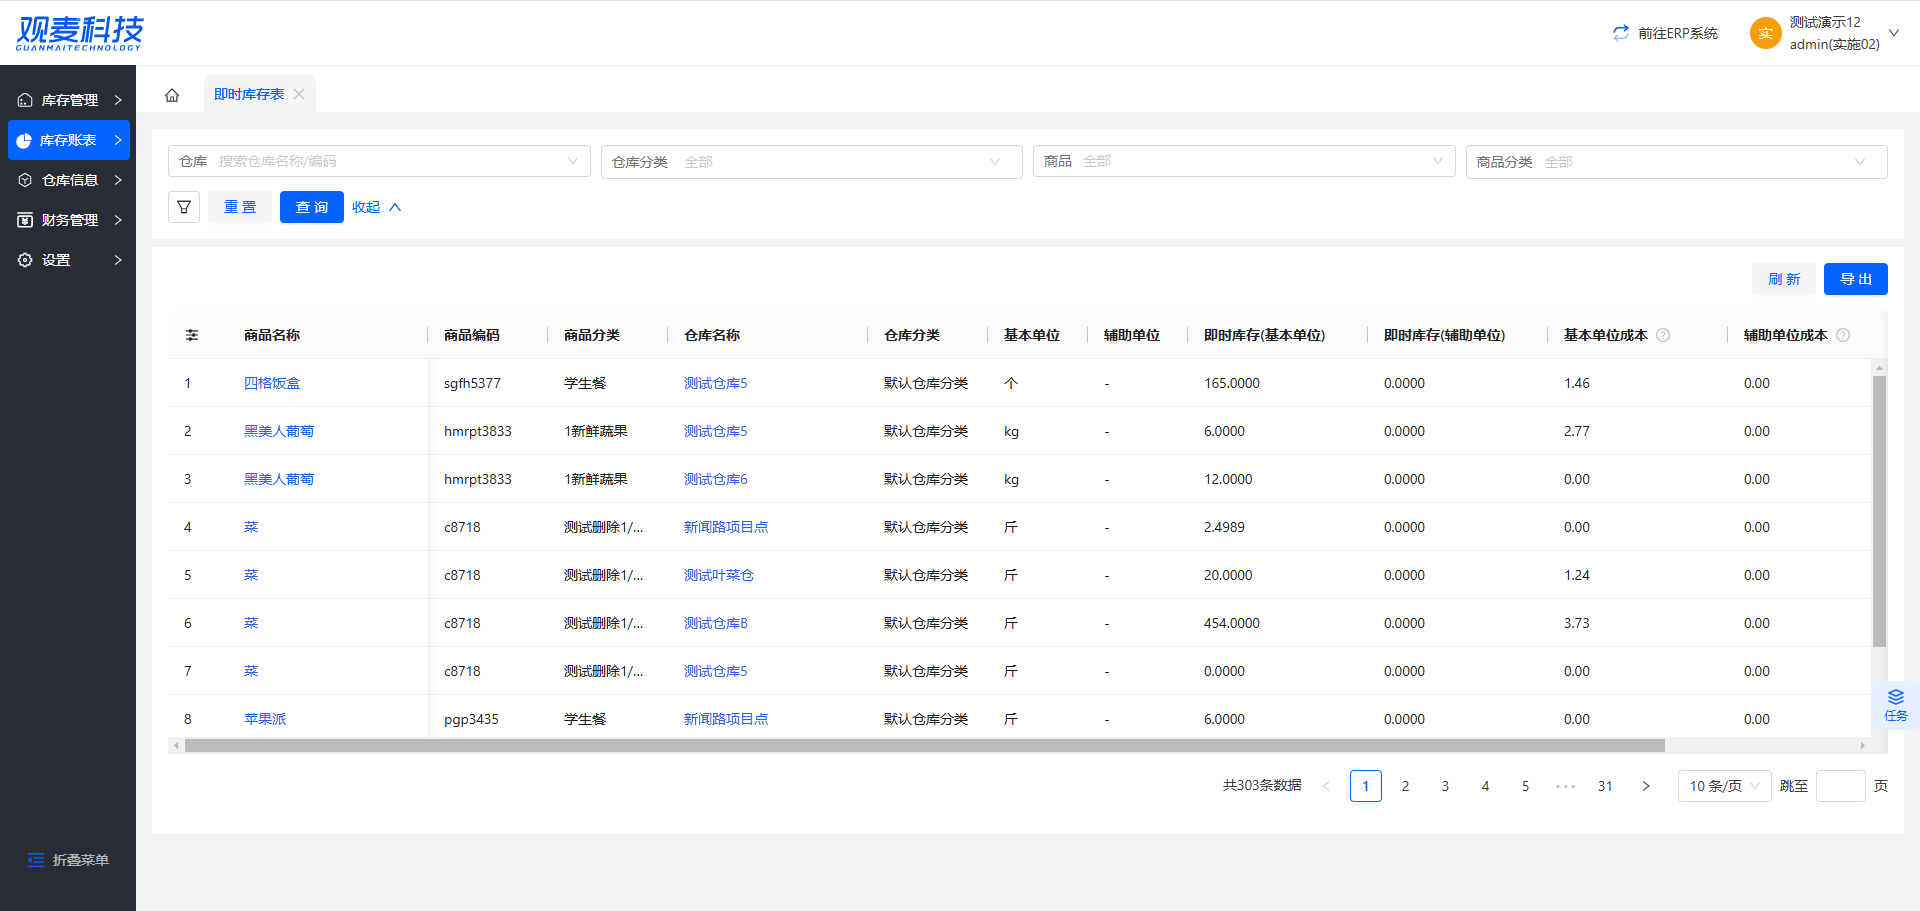Open the 四格饭盒 product link
The height and width of the screenshot is (911, 1920).
pos(272,383)
